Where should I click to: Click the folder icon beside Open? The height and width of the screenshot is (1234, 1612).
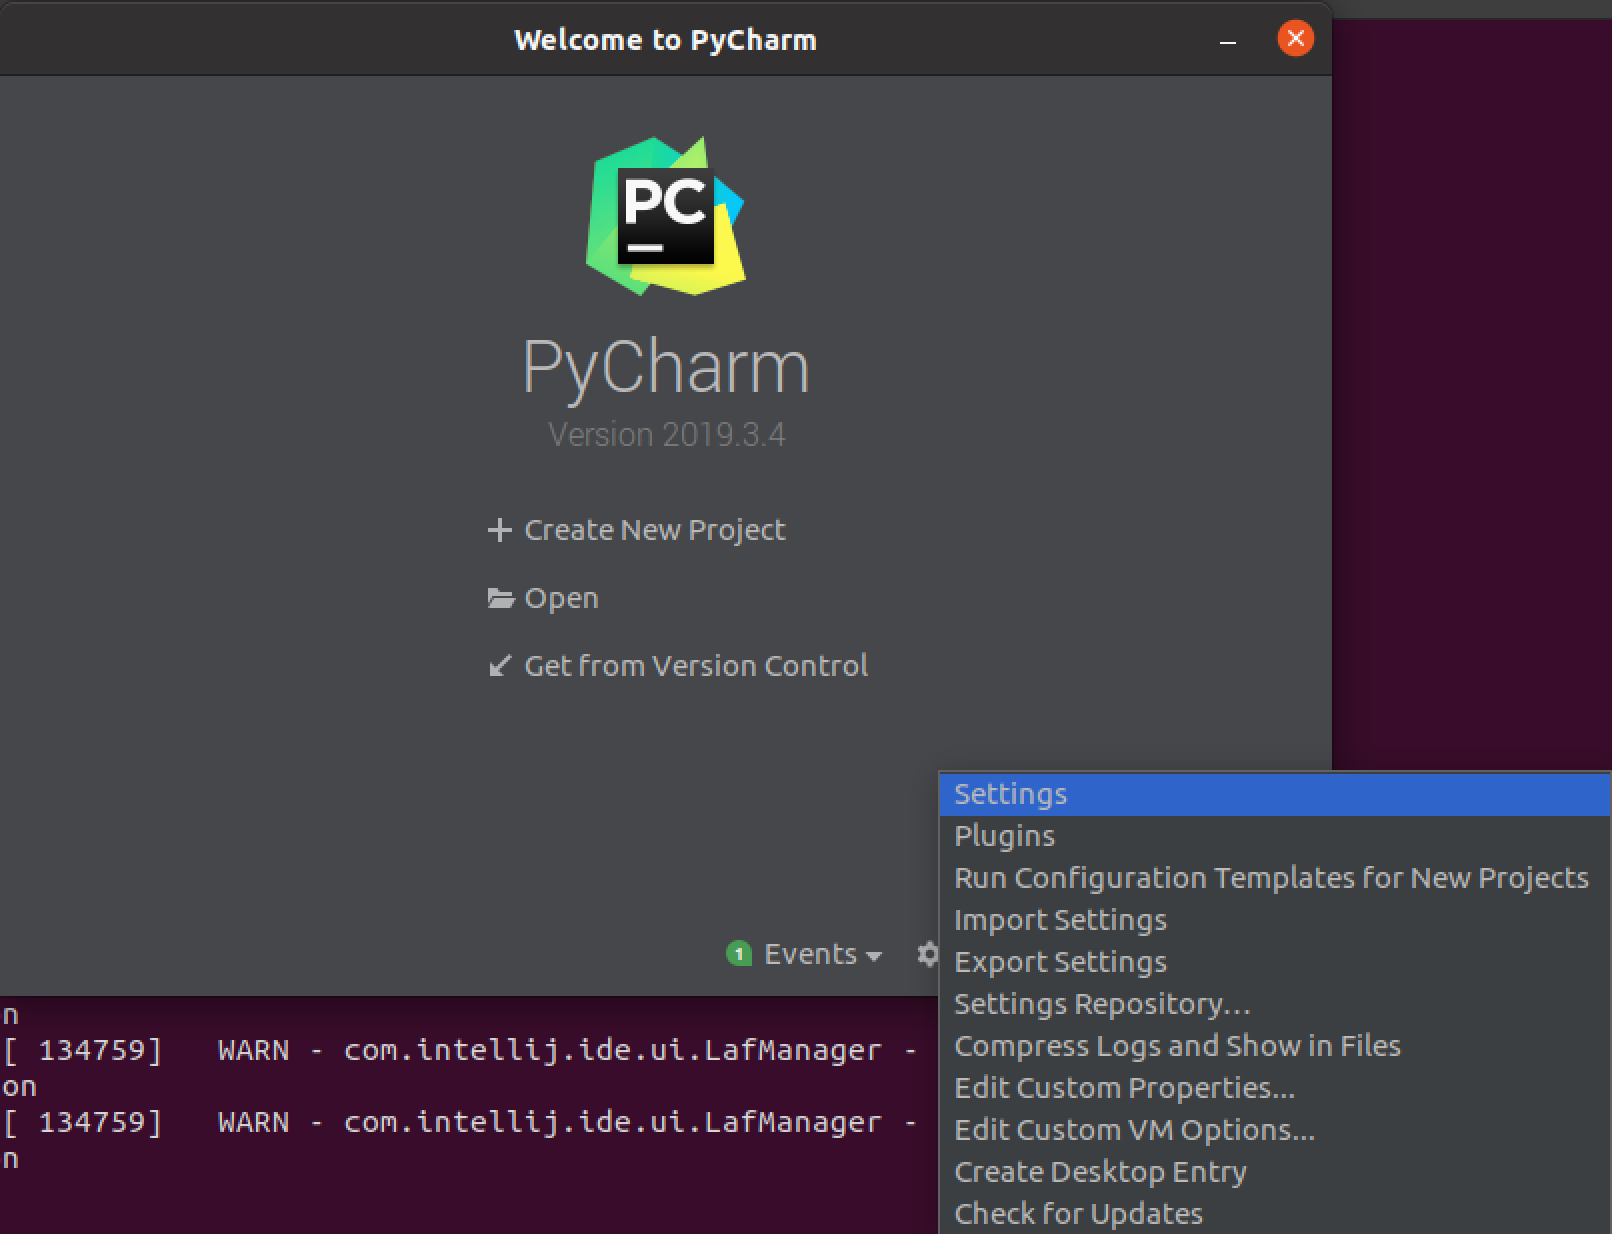click(x=500, y=597)
